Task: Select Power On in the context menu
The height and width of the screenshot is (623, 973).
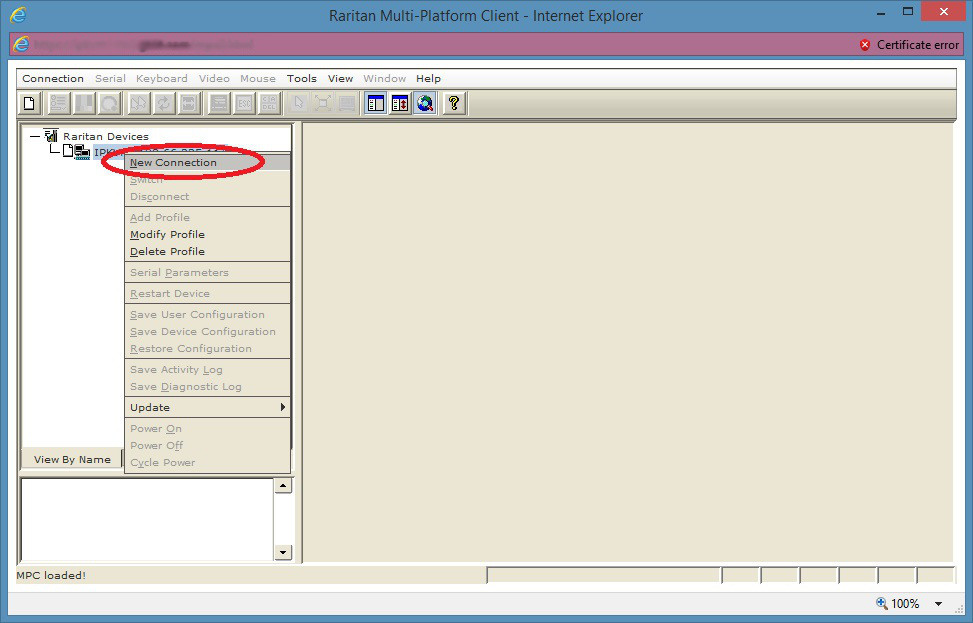Action: (x=207, y=428)
